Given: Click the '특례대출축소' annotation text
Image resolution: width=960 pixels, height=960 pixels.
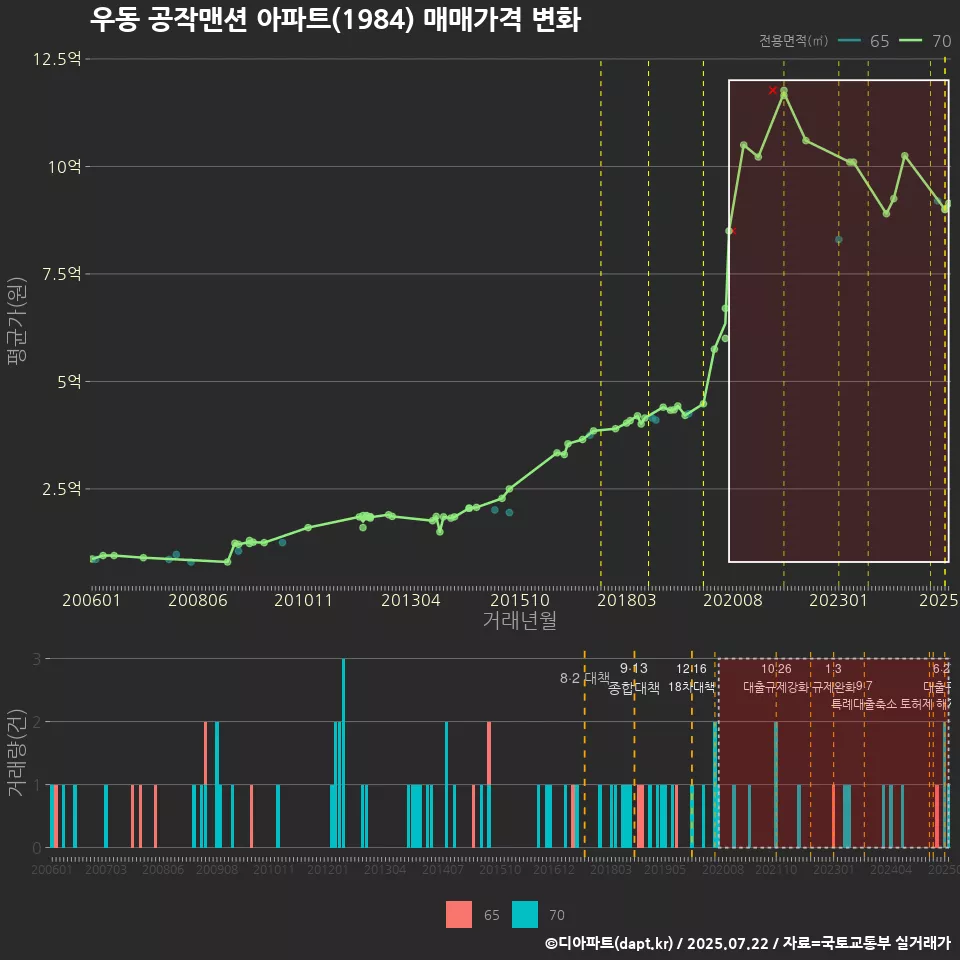Looking at the screenshot, I should coord(864,704).
